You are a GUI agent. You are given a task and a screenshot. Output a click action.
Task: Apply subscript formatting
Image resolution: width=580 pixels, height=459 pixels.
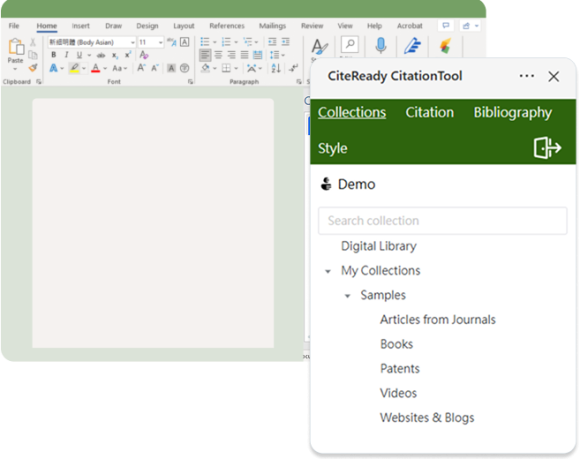[115, 55]
